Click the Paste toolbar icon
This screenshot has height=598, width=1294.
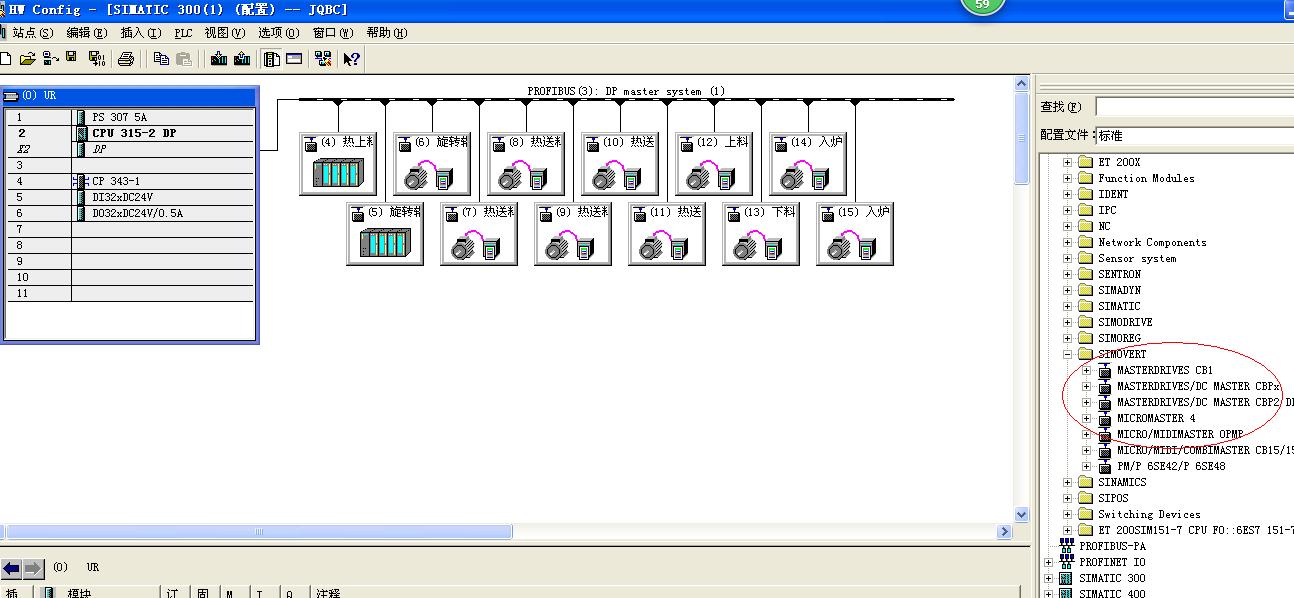(185, 59)
